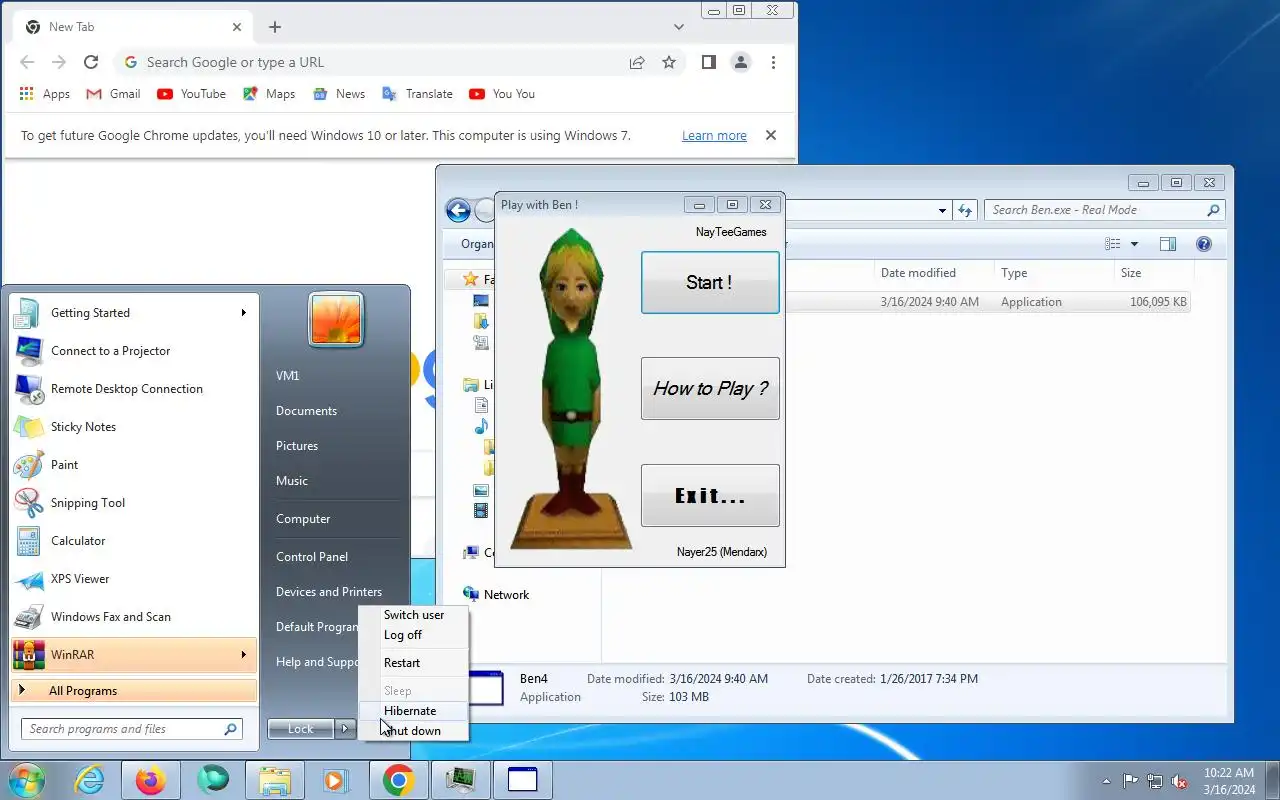Click the Start! button in Play with Ben

(x=710, y=283)
